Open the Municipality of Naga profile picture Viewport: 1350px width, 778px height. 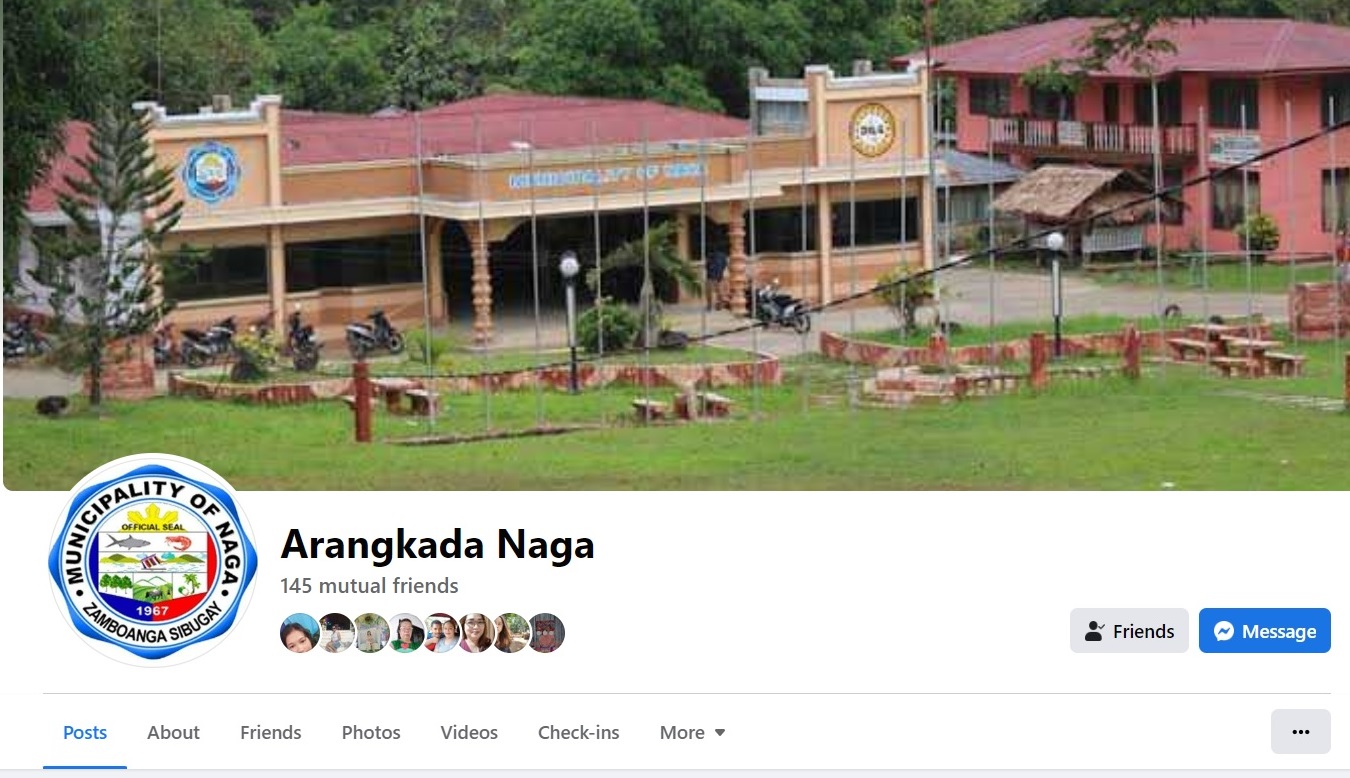coord(152,559)
